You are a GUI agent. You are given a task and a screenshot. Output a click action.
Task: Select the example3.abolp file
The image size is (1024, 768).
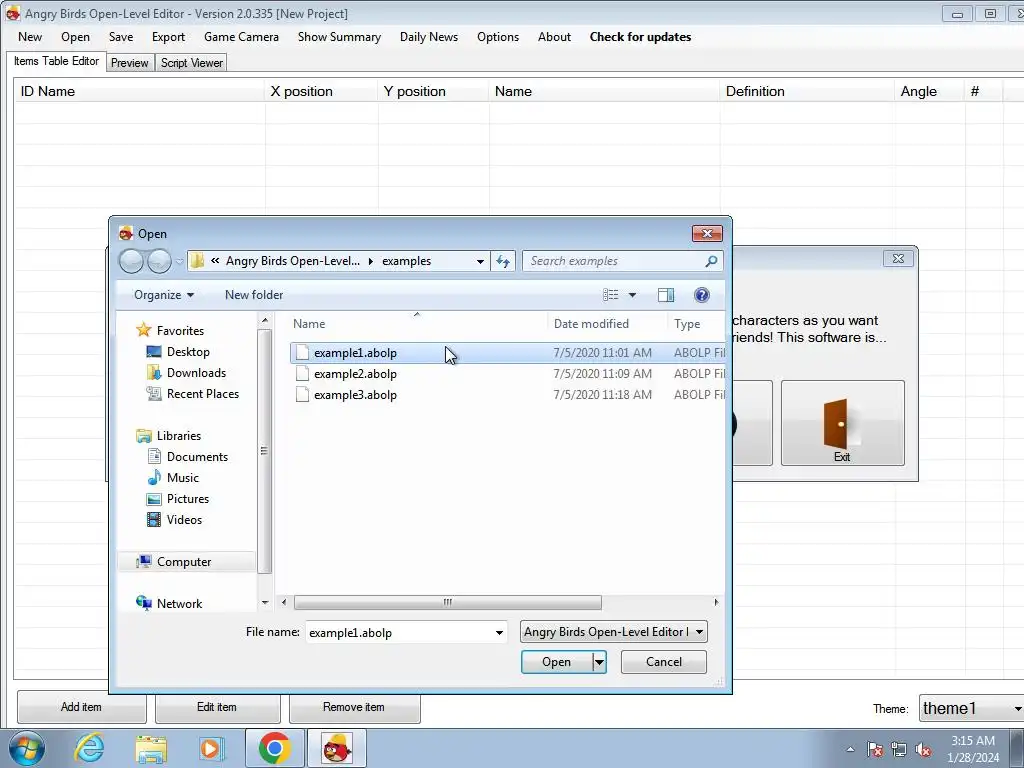[x=355, y=394]
